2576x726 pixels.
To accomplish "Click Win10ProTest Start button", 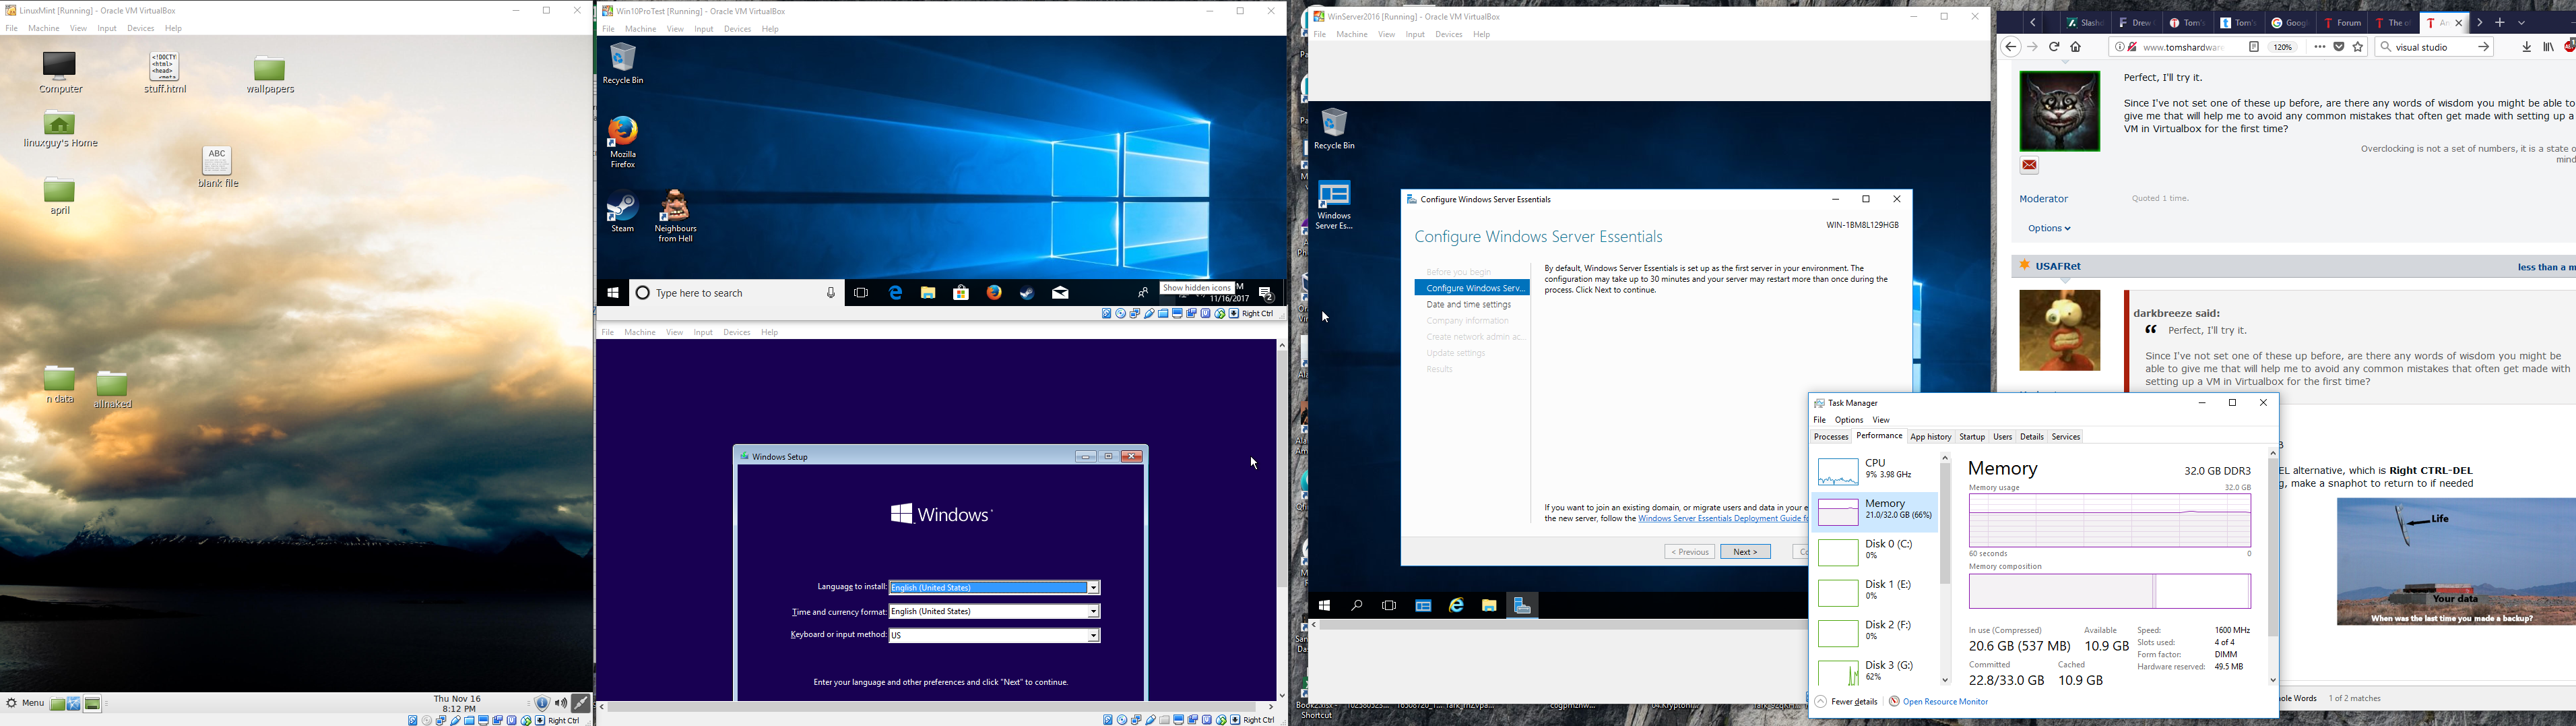I will tap(613, 293).
